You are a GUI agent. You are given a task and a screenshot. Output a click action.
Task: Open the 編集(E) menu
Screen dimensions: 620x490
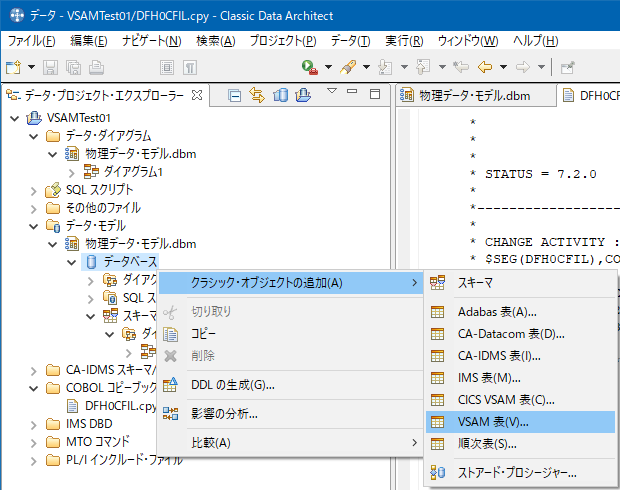click(89, 41)
